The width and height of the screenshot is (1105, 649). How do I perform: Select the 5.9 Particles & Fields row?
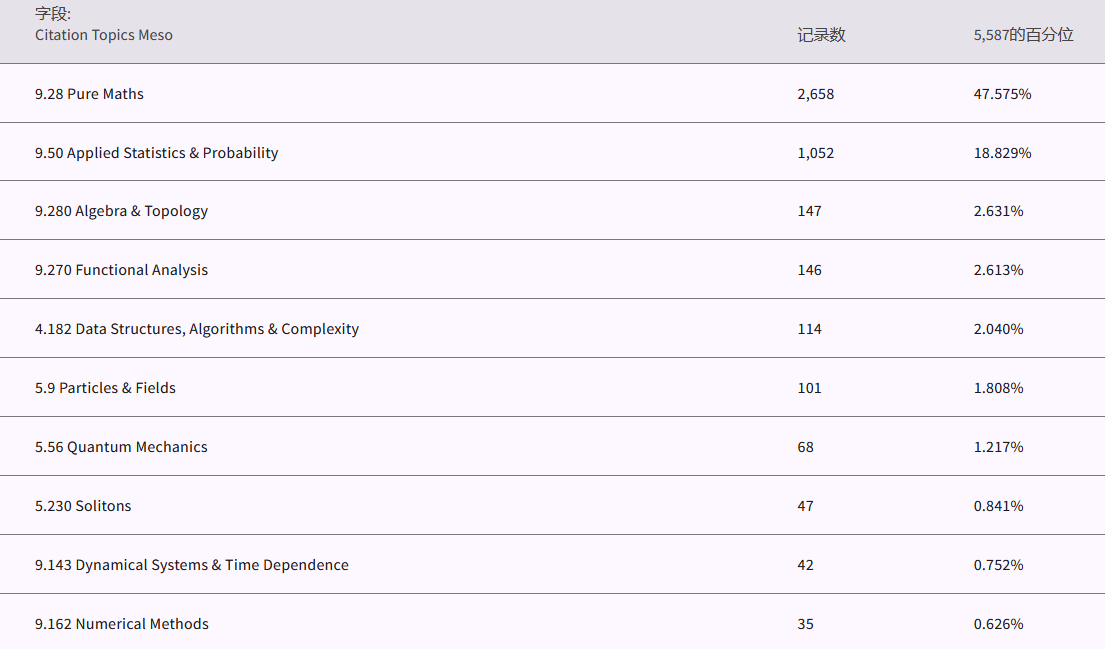click(105, 388)
